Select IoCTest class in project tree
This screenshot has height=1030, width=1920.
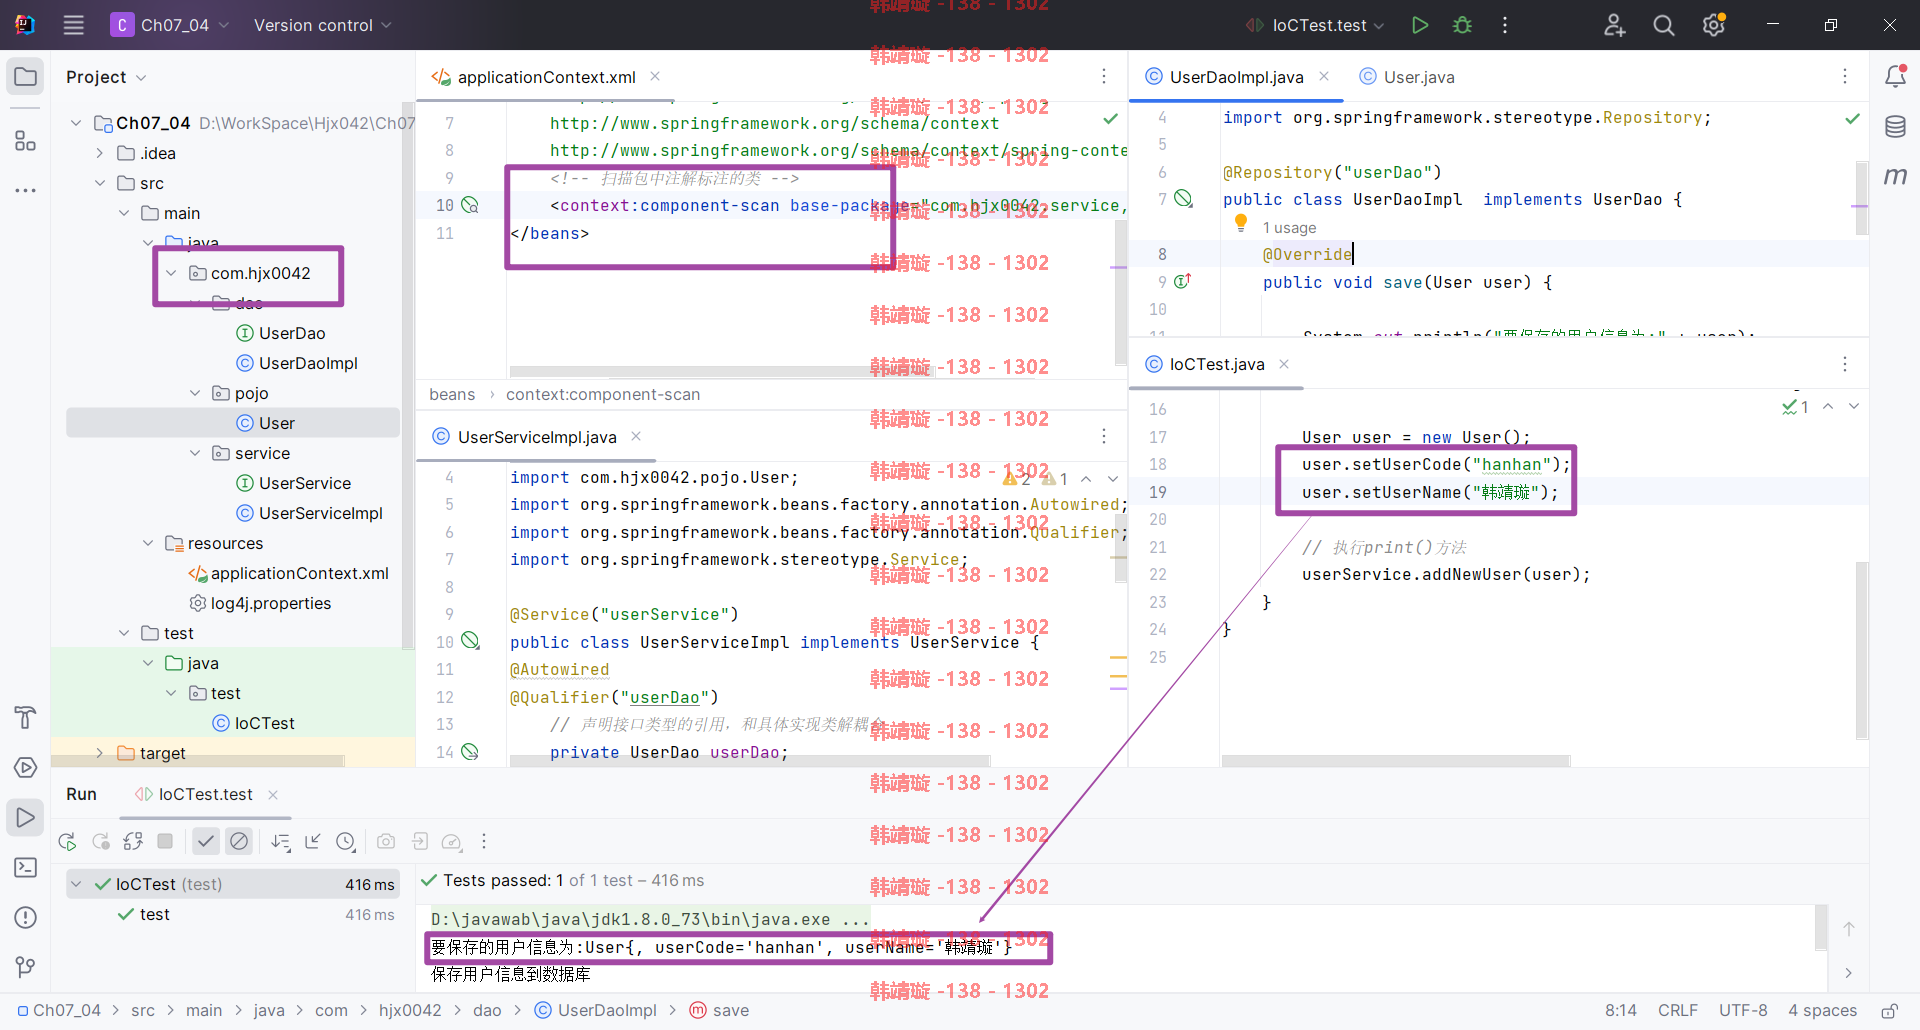(254, 723)
